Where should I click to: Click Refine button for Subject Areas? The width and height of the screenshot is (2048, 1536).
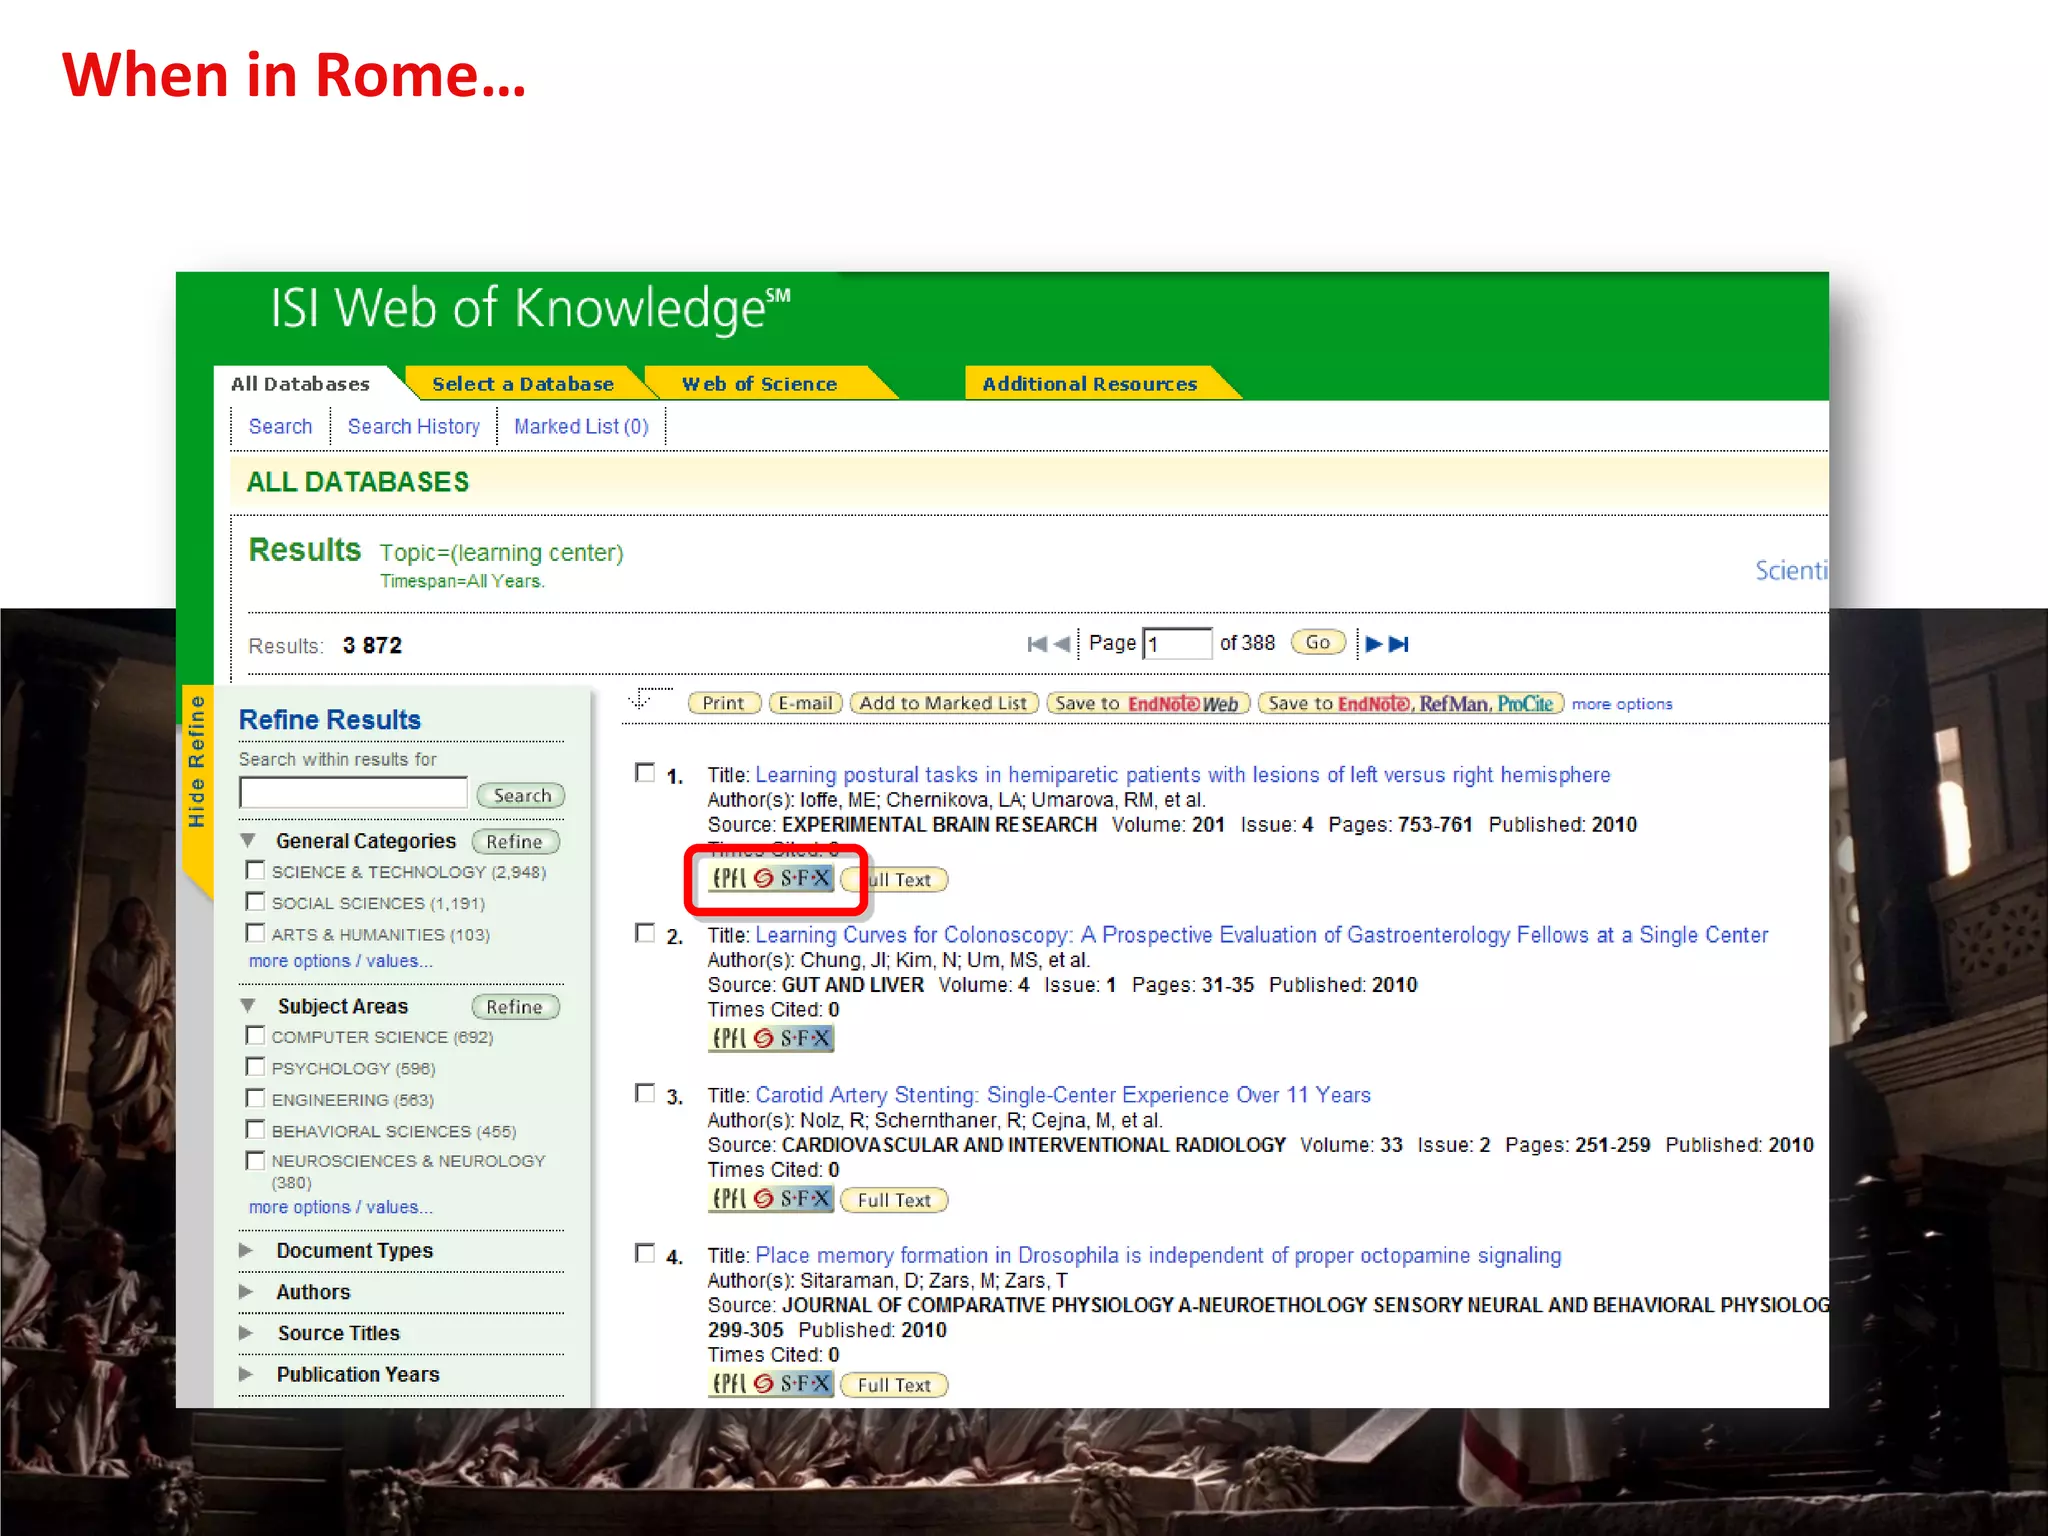pos(515,1007)
